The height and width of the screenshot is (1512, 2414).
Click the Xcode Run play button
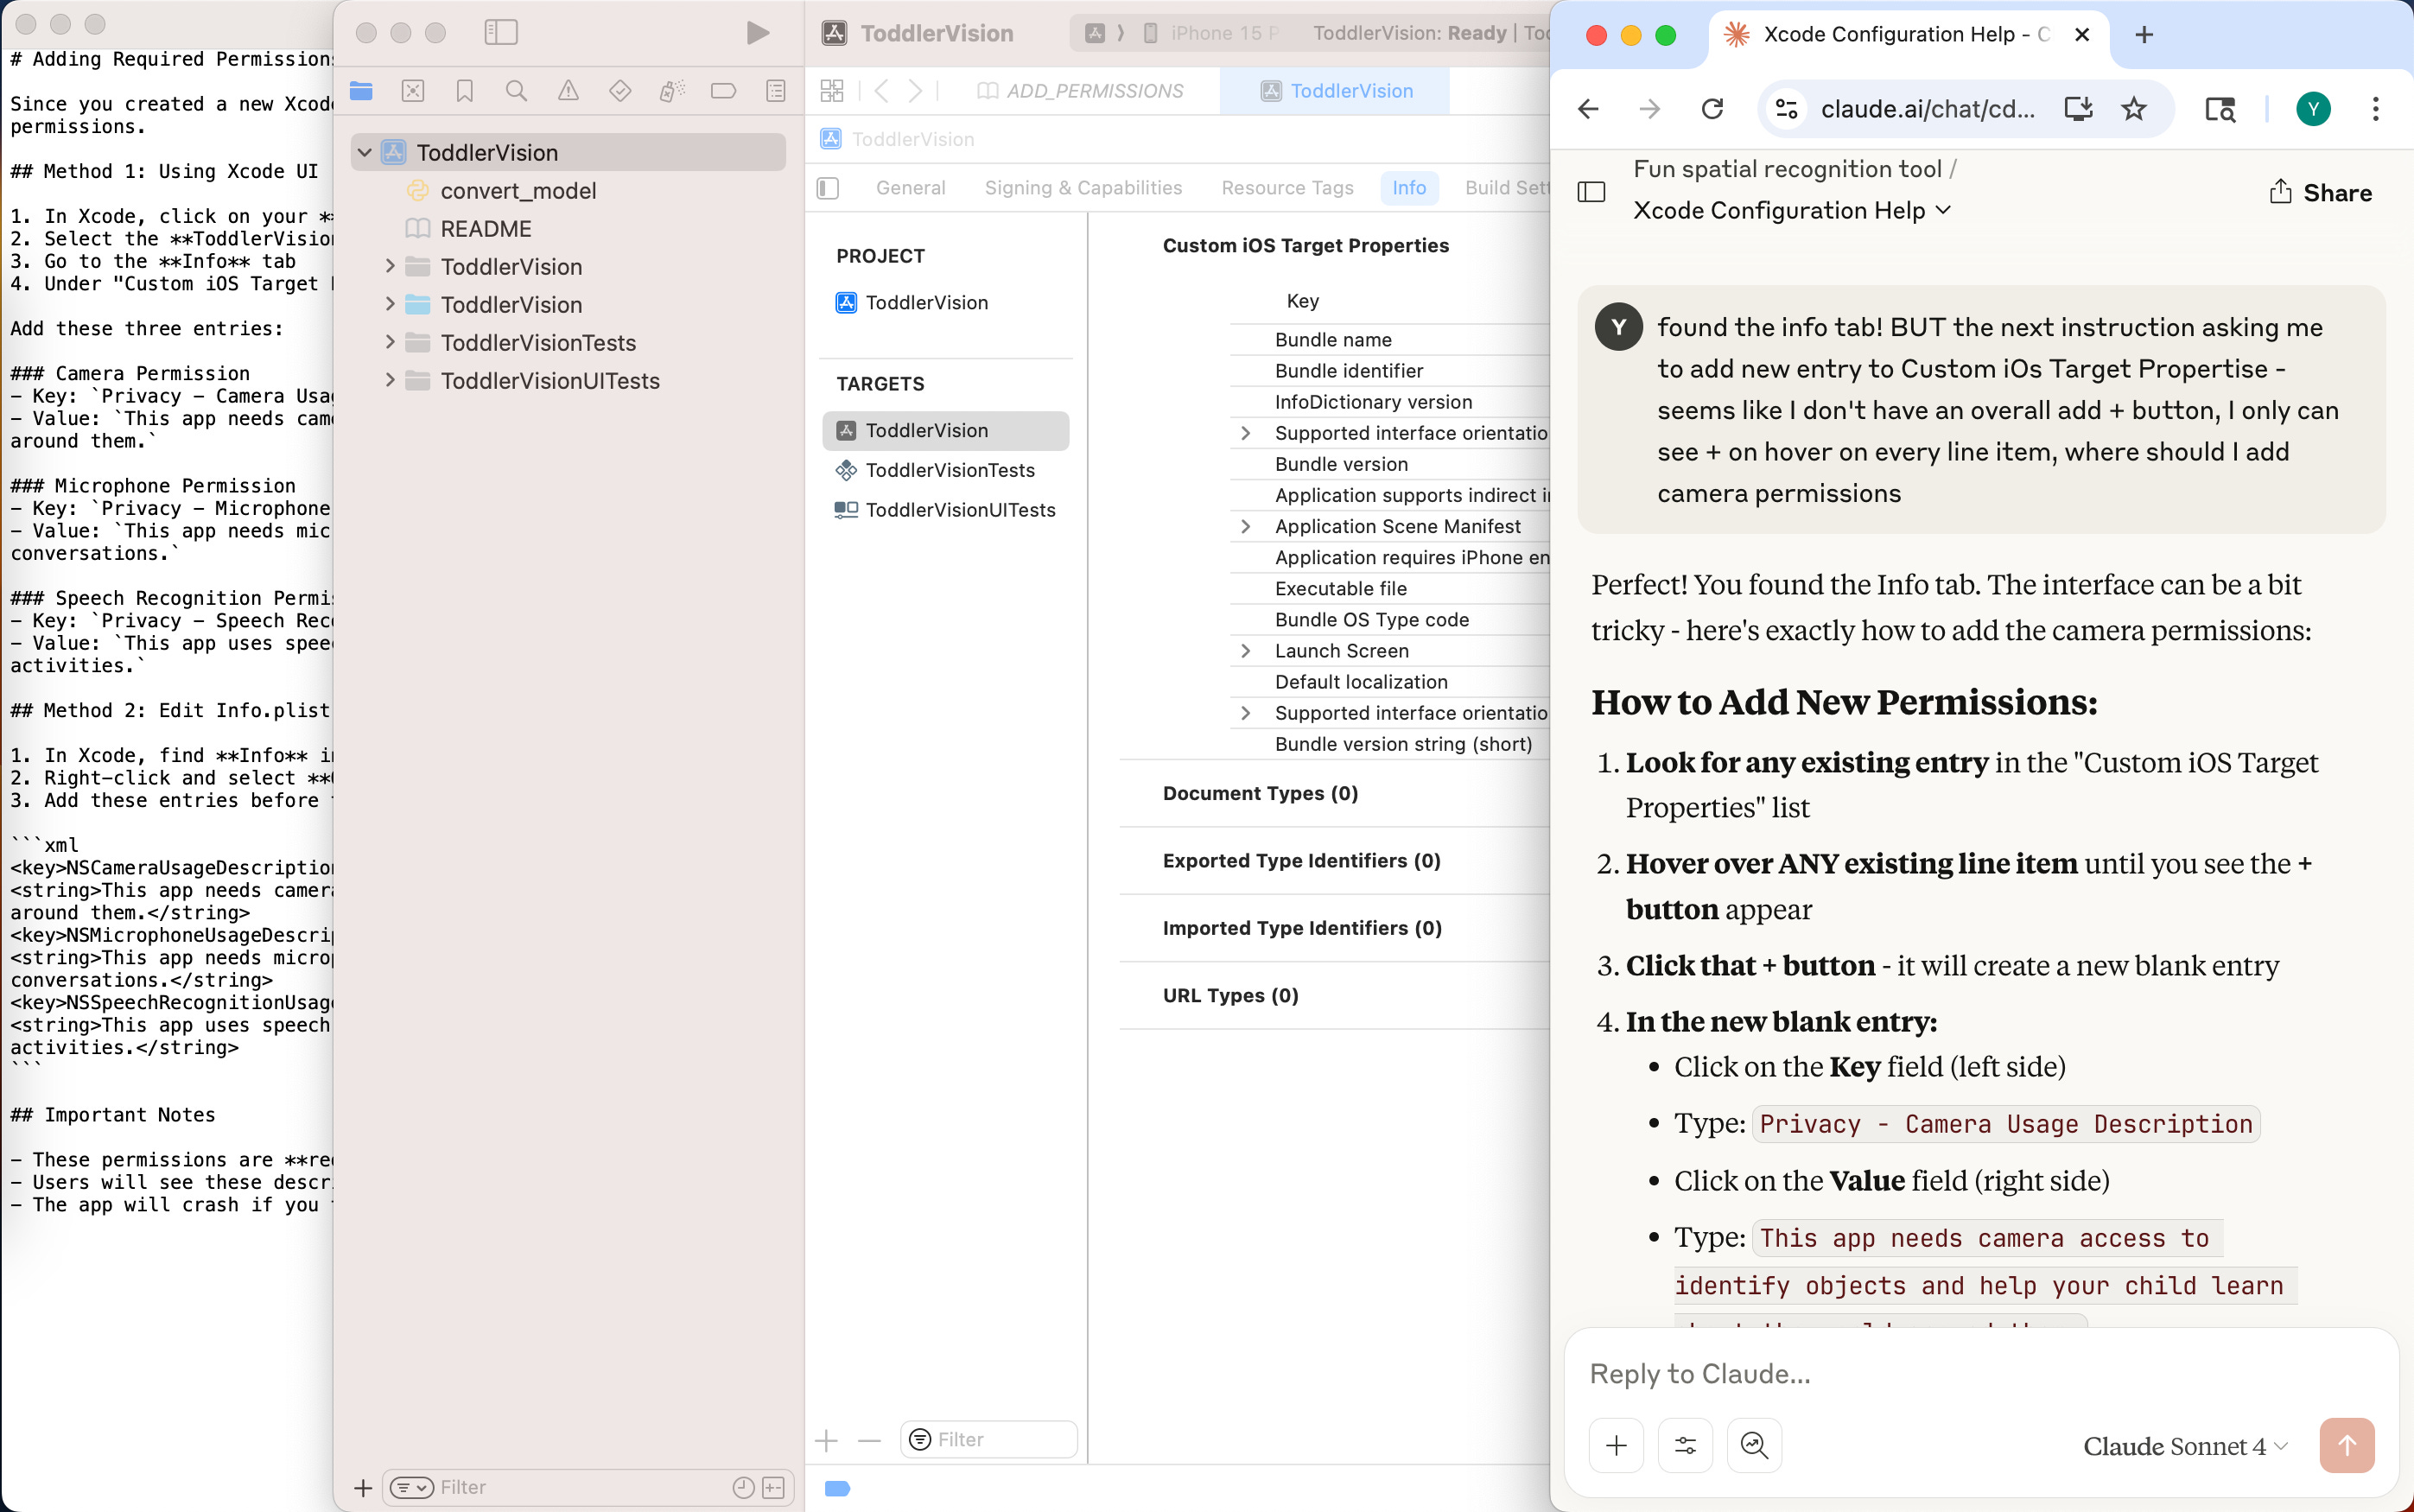(757, 33)
